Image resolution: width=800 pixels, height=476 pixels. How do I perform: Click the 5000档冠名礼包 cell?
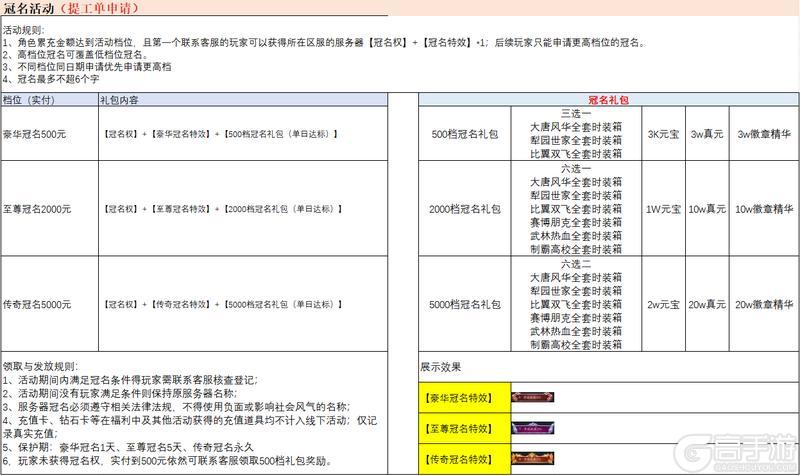pos(464,303)
